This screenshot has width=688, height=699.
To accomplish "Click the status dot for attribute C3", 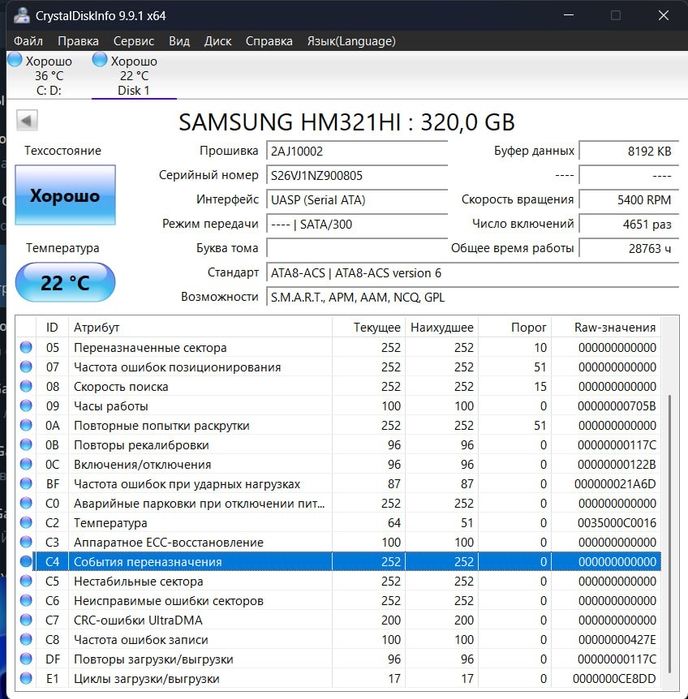I will [26, 542].
